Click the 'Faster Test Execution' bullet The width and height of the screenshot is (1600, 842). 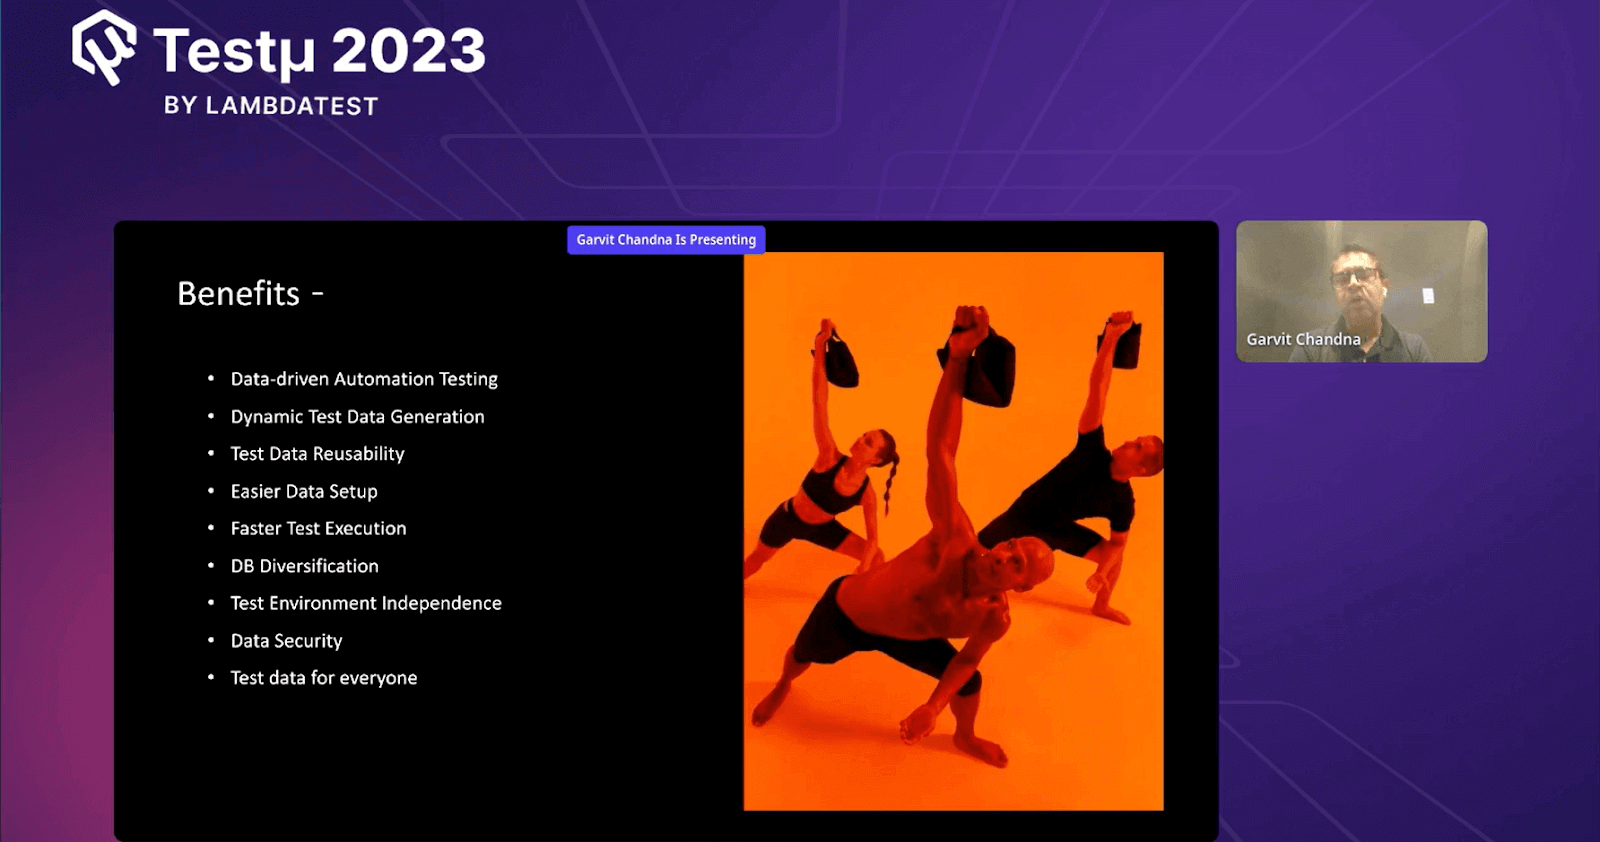(318, 528)
